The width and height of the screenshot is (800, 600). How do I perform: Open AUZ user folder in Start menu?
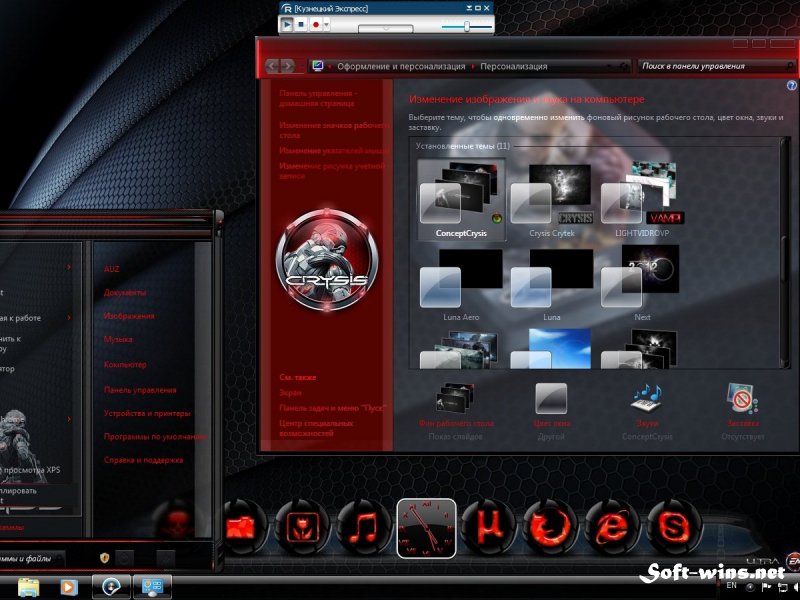pyautogui.click(x=111, y=269)
